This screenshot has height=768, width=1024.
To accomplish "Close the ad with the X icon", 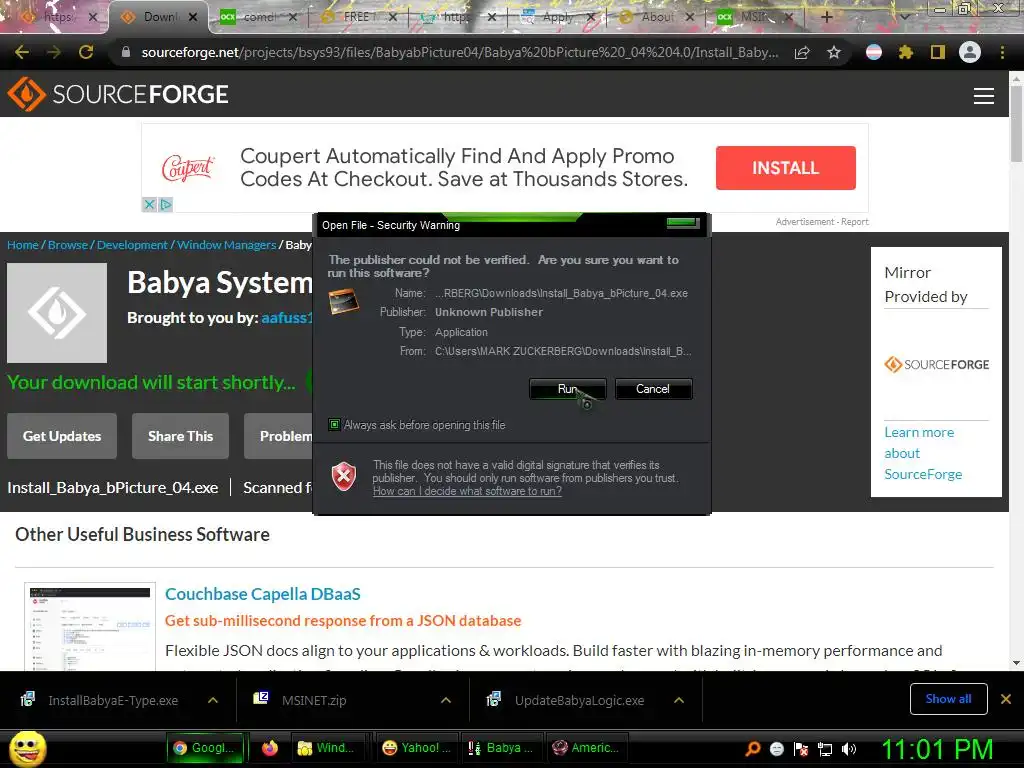I will pos(150,204).
